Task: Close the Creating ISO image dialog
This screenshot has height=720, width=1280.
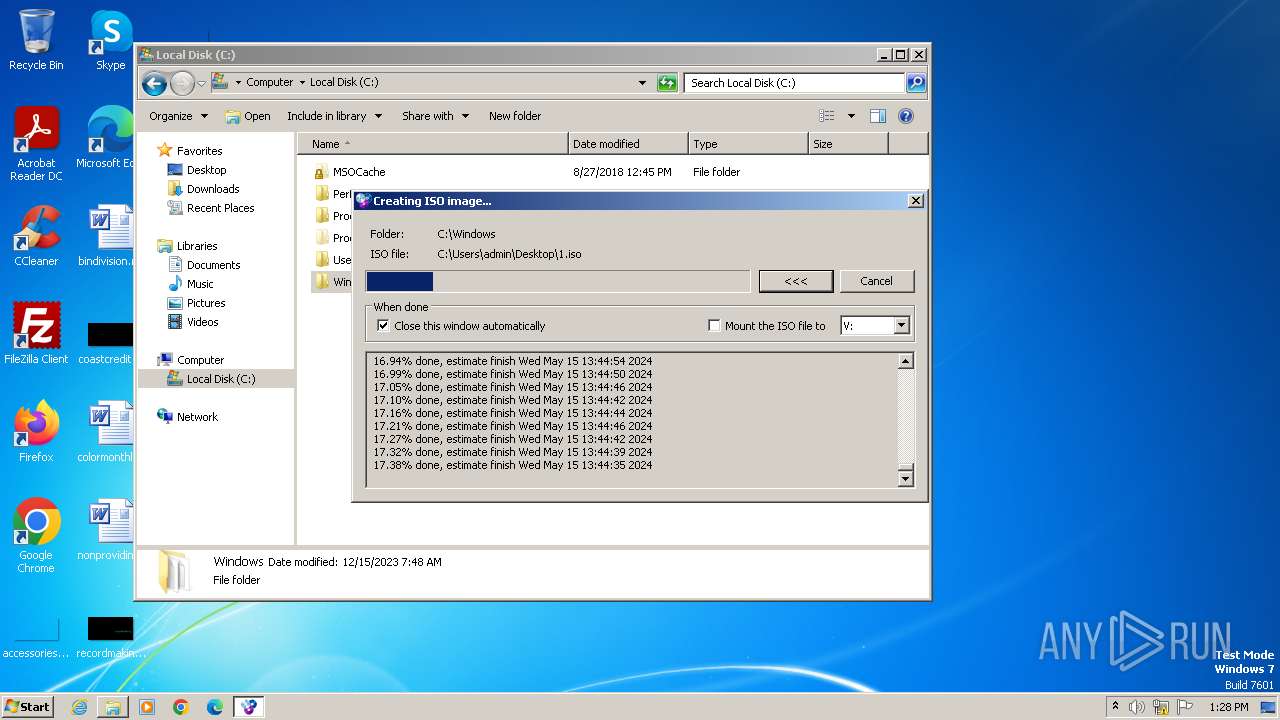Action: (915, 201)
